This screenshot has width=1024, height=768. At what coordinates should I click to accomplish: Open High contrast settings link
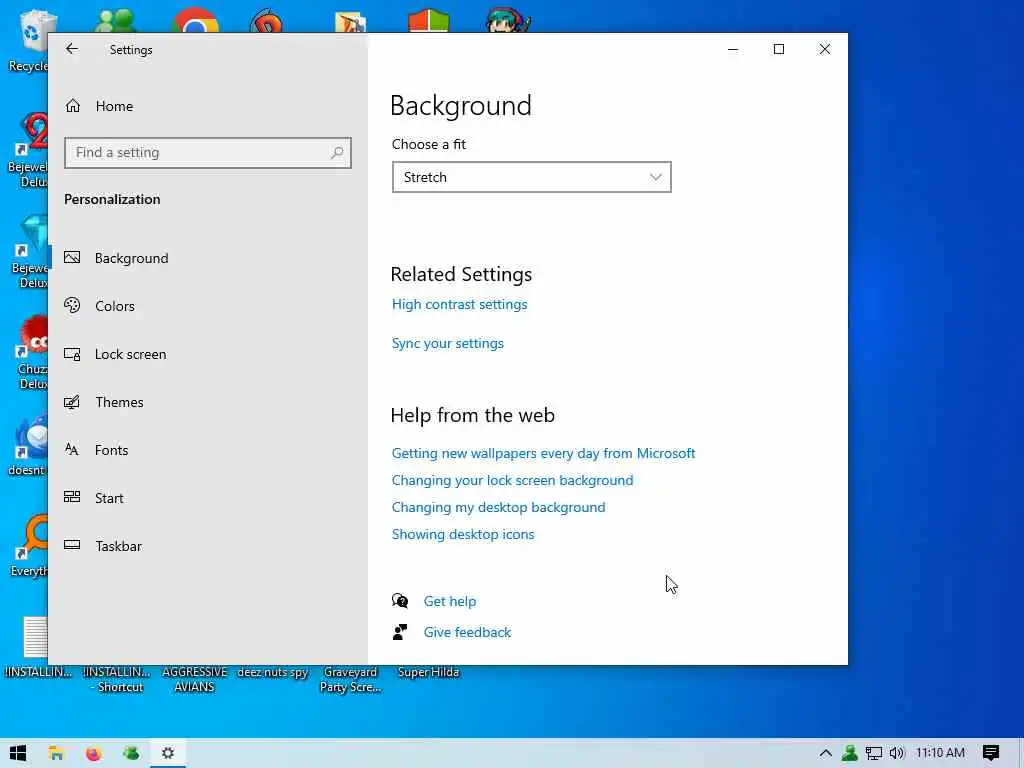[459, 304]
